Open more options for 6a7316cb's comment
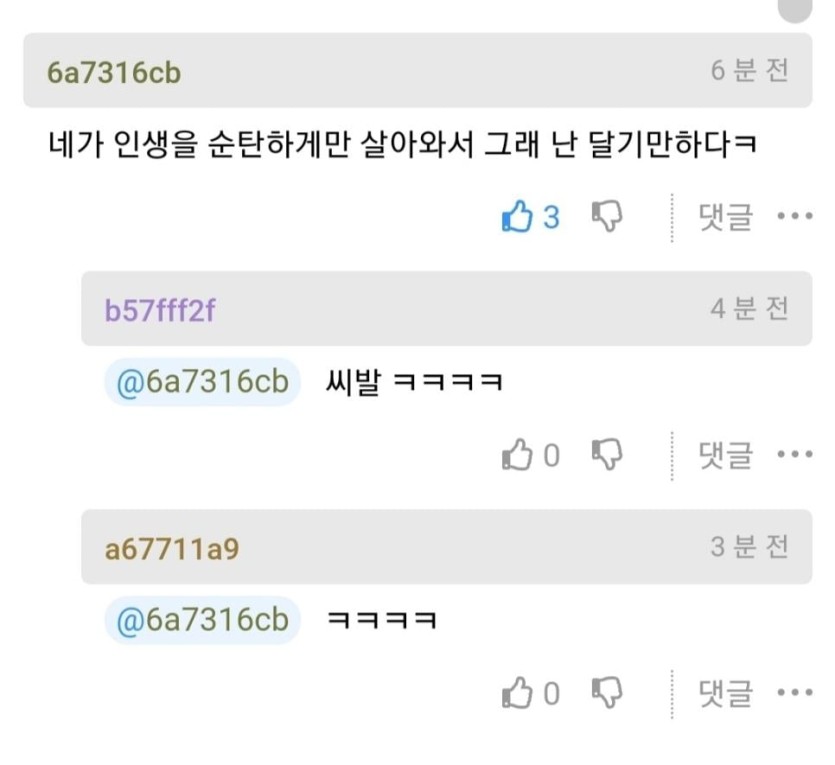Viewport: 835px width, 765px height. coord(794,216)
